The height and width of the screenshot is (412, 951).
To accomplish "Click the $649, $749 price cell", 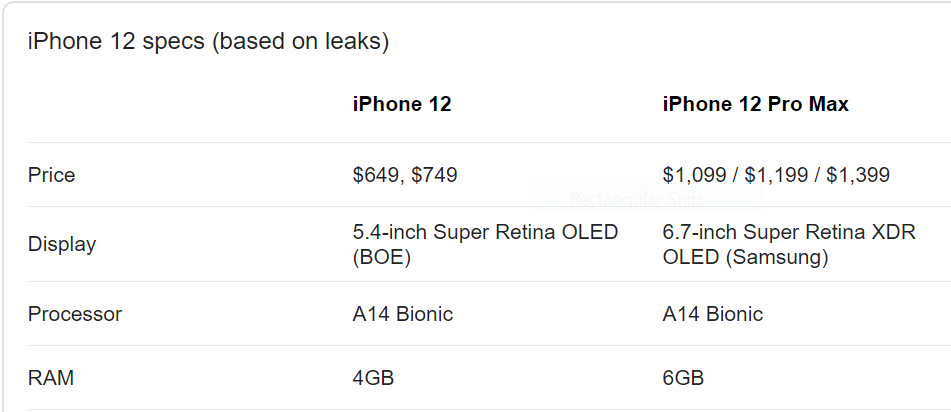I will pos(405,175).
